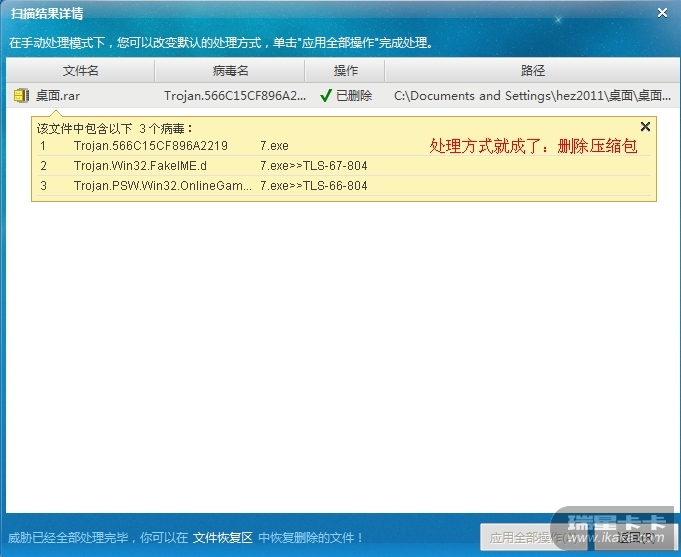Screen dimensions: 681x557
Task: Sort by the 文件名 column header
Action: 80,70
